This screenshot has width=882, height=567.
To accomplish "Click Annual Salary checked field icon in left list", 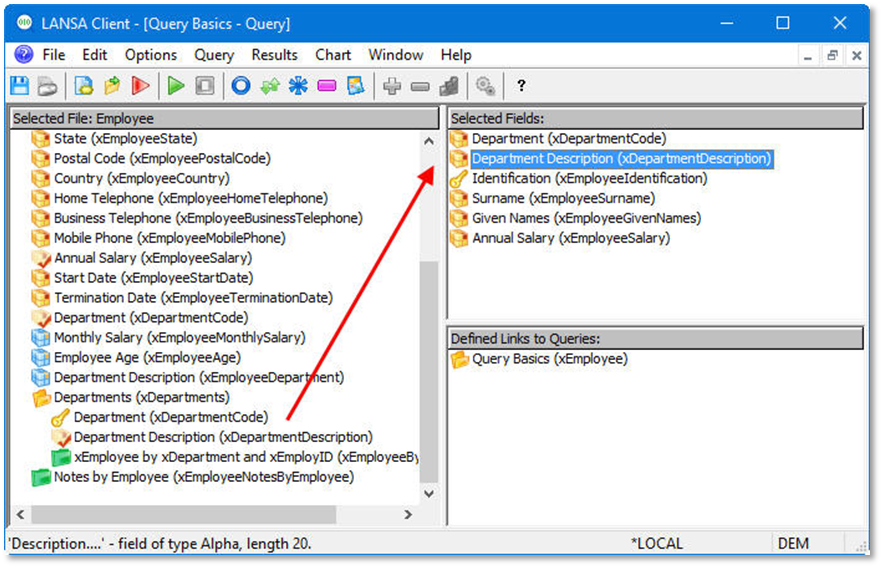I will (41, 258).
